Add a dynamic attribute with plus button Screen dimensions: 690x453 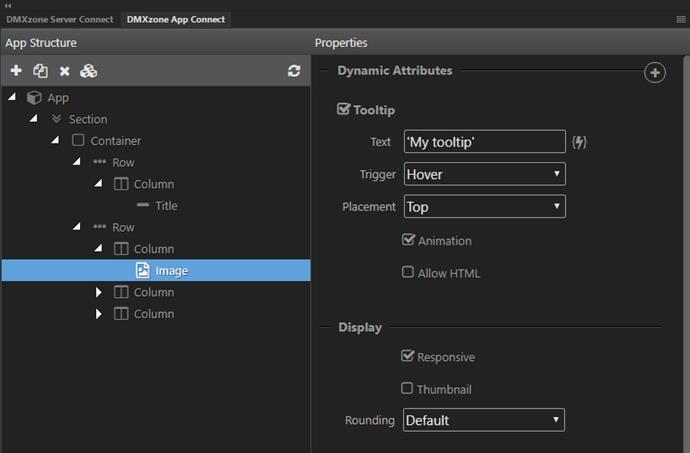pyautogui.click(x=654, y=73)
